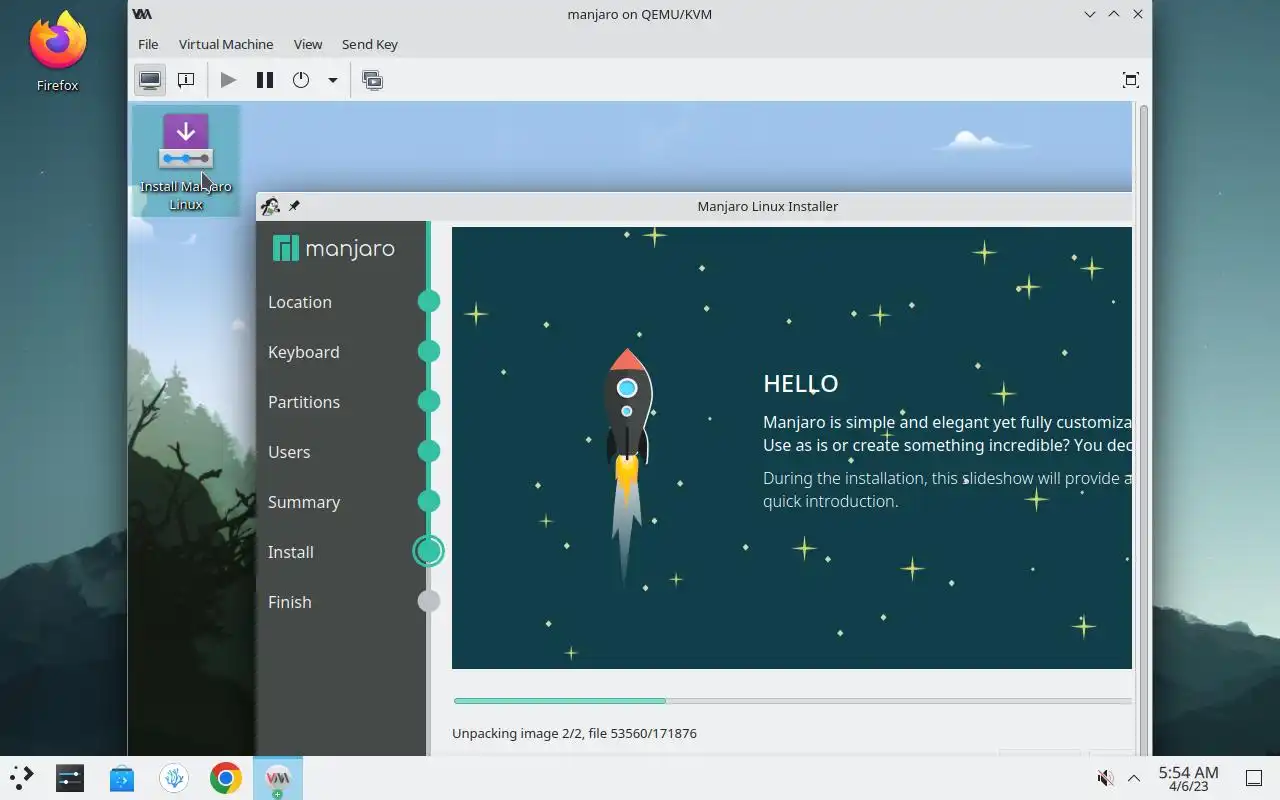
Task: Open the Virtual Machine menu
Action: click(x=226, y=44)
